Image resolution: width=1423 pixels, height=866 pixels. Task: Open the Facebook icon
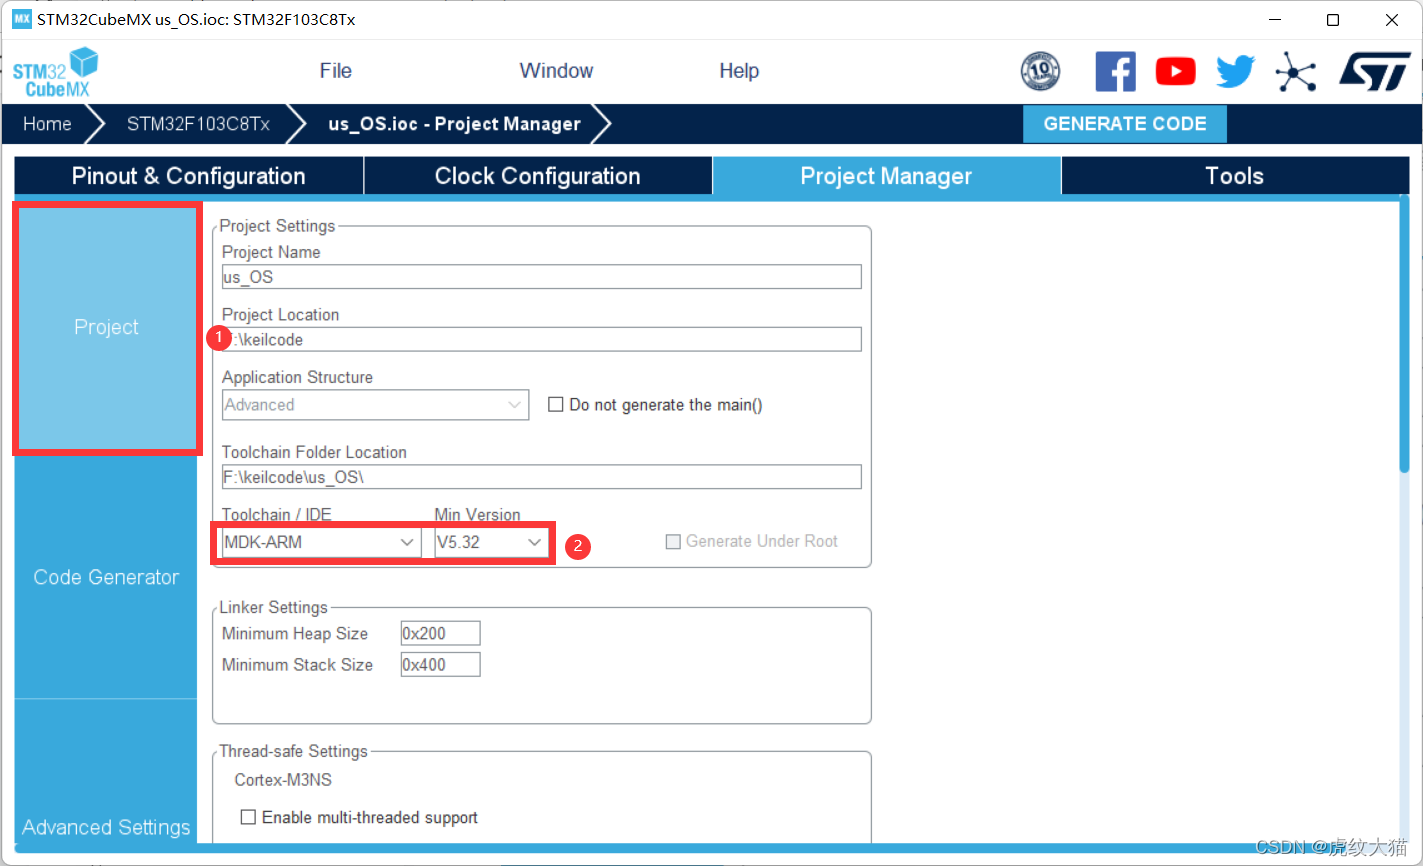point(1115,71)
